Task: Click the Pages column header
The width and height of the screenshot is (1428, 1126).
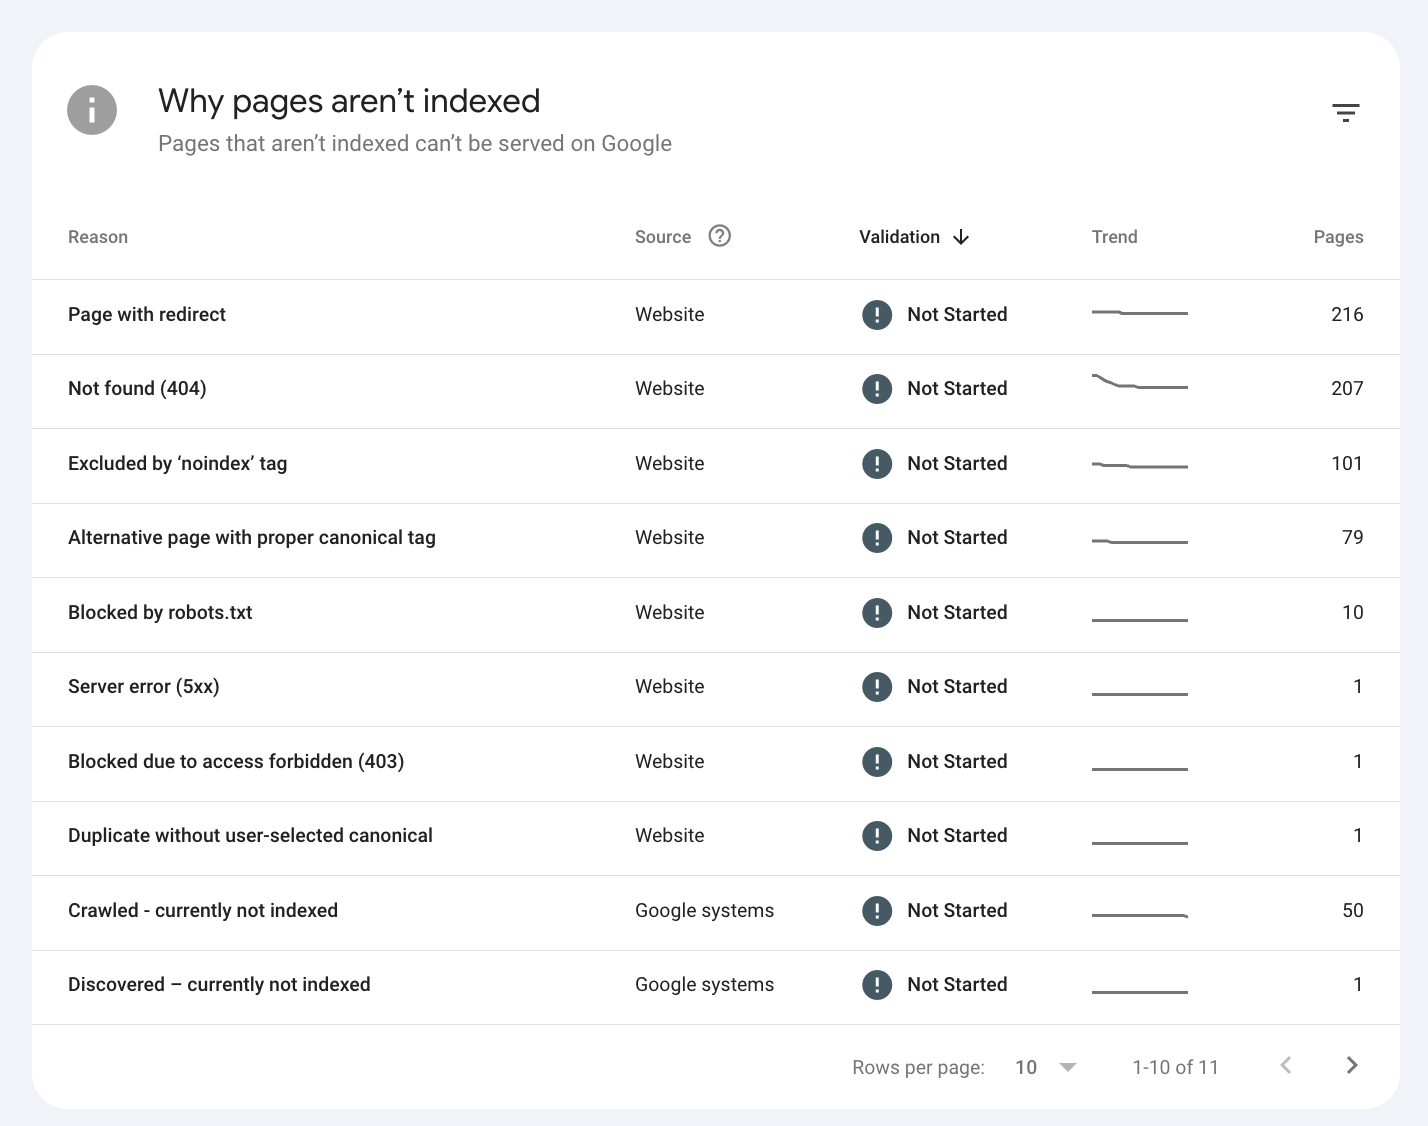Action: [1338, 237]
